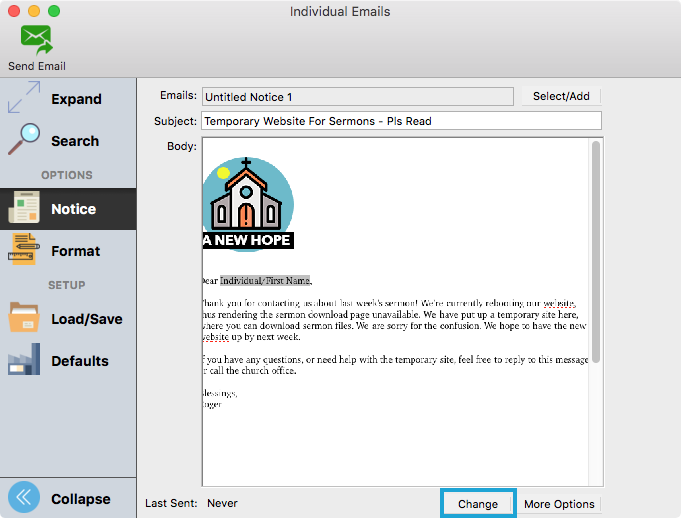Click the green zoom window button

tap(54, 11)
